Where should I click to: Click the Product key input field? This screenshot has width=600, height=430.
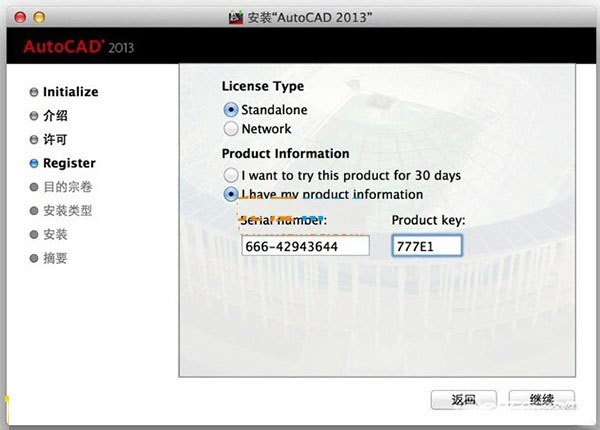[427, 246]
